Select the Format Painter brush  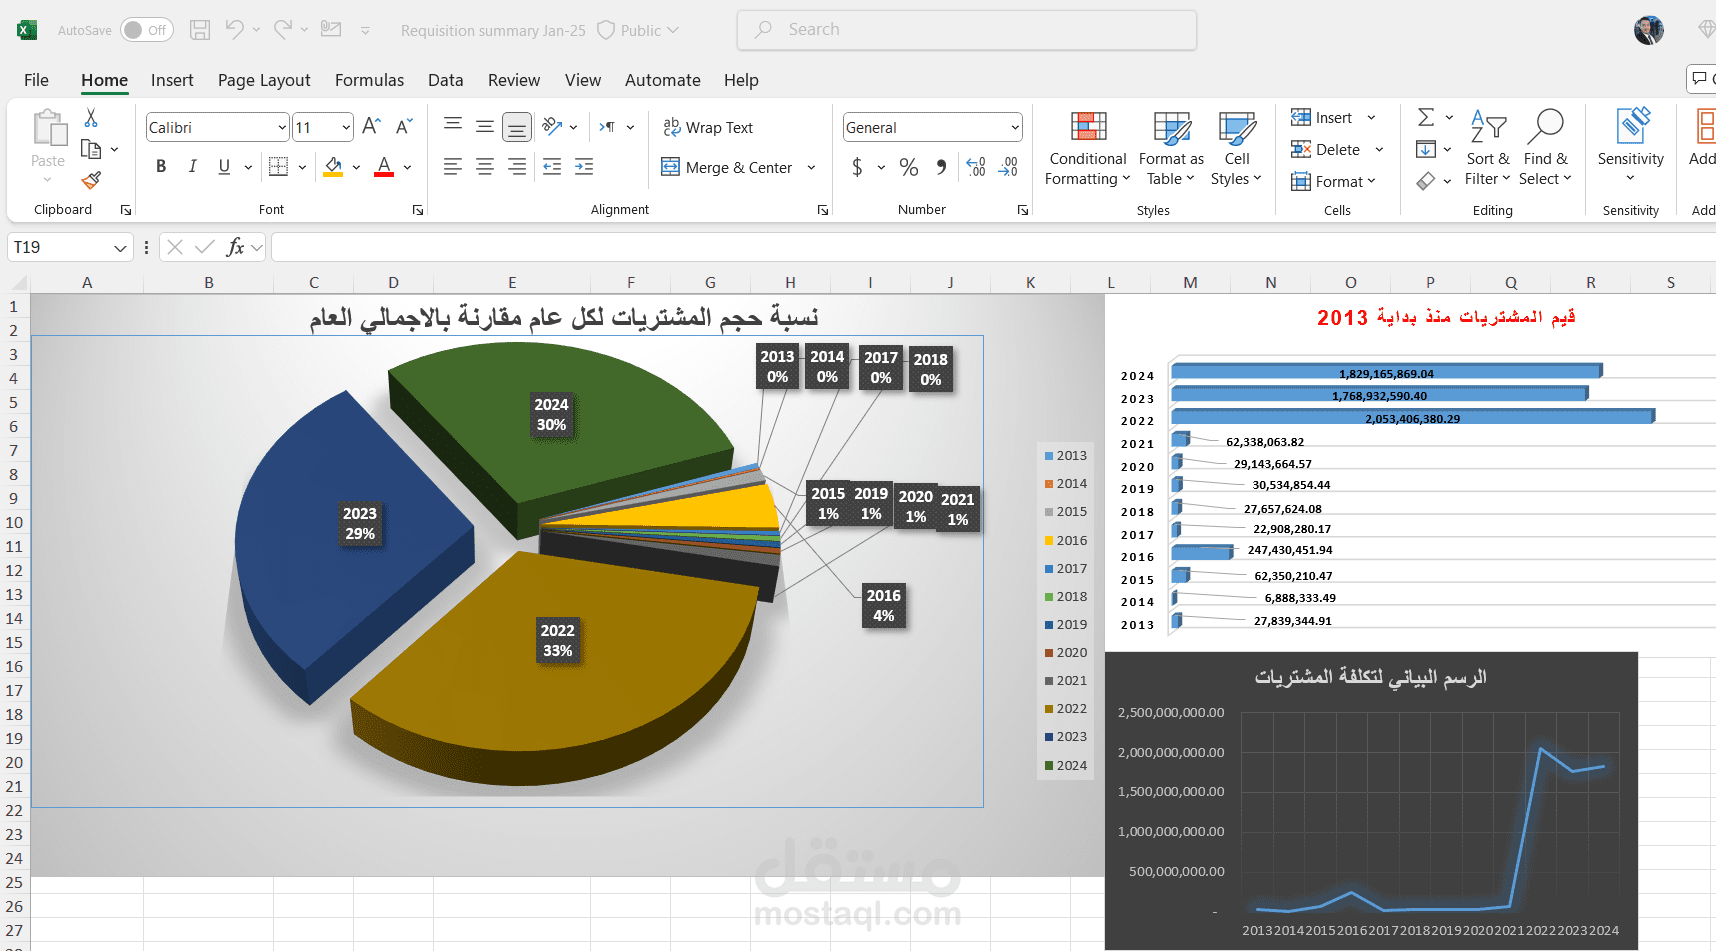91,180
